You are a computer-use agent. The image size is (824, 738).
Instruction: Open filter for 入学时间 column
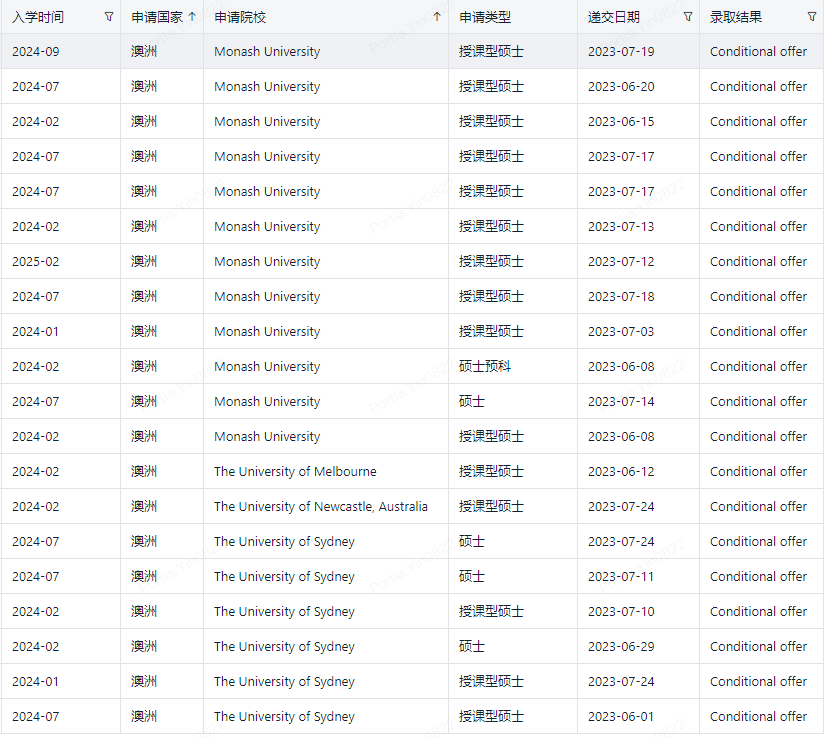coord(109,17)
